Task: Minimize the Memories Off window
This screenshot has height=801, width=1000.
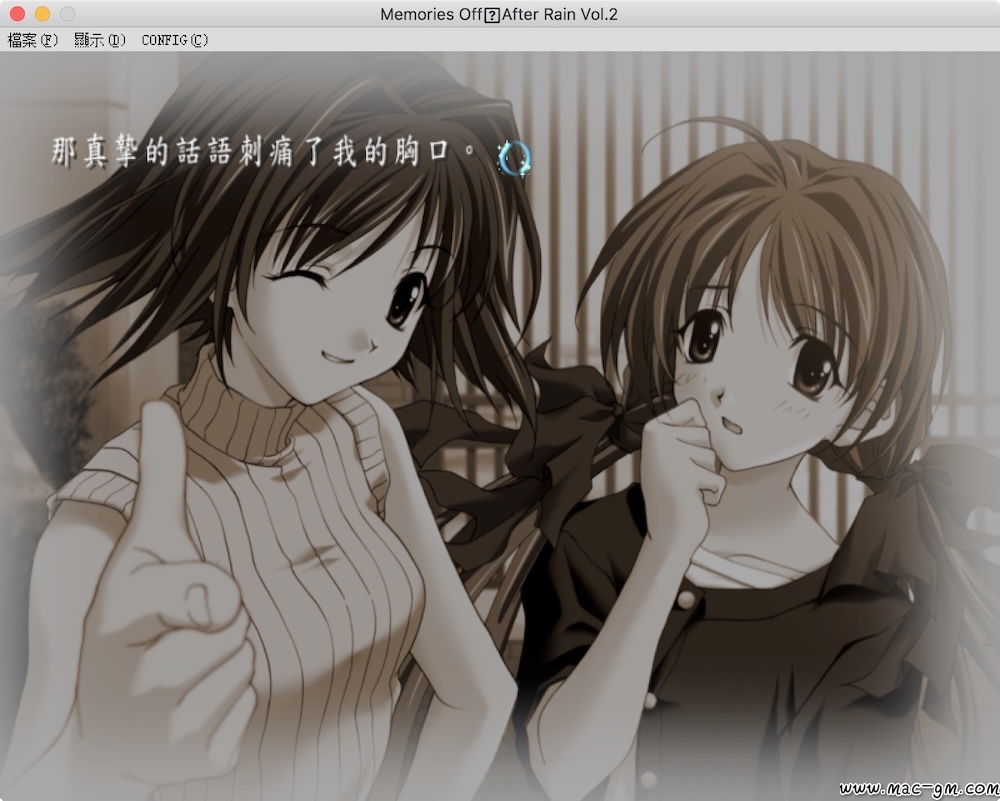Action: tap(42, 13)
